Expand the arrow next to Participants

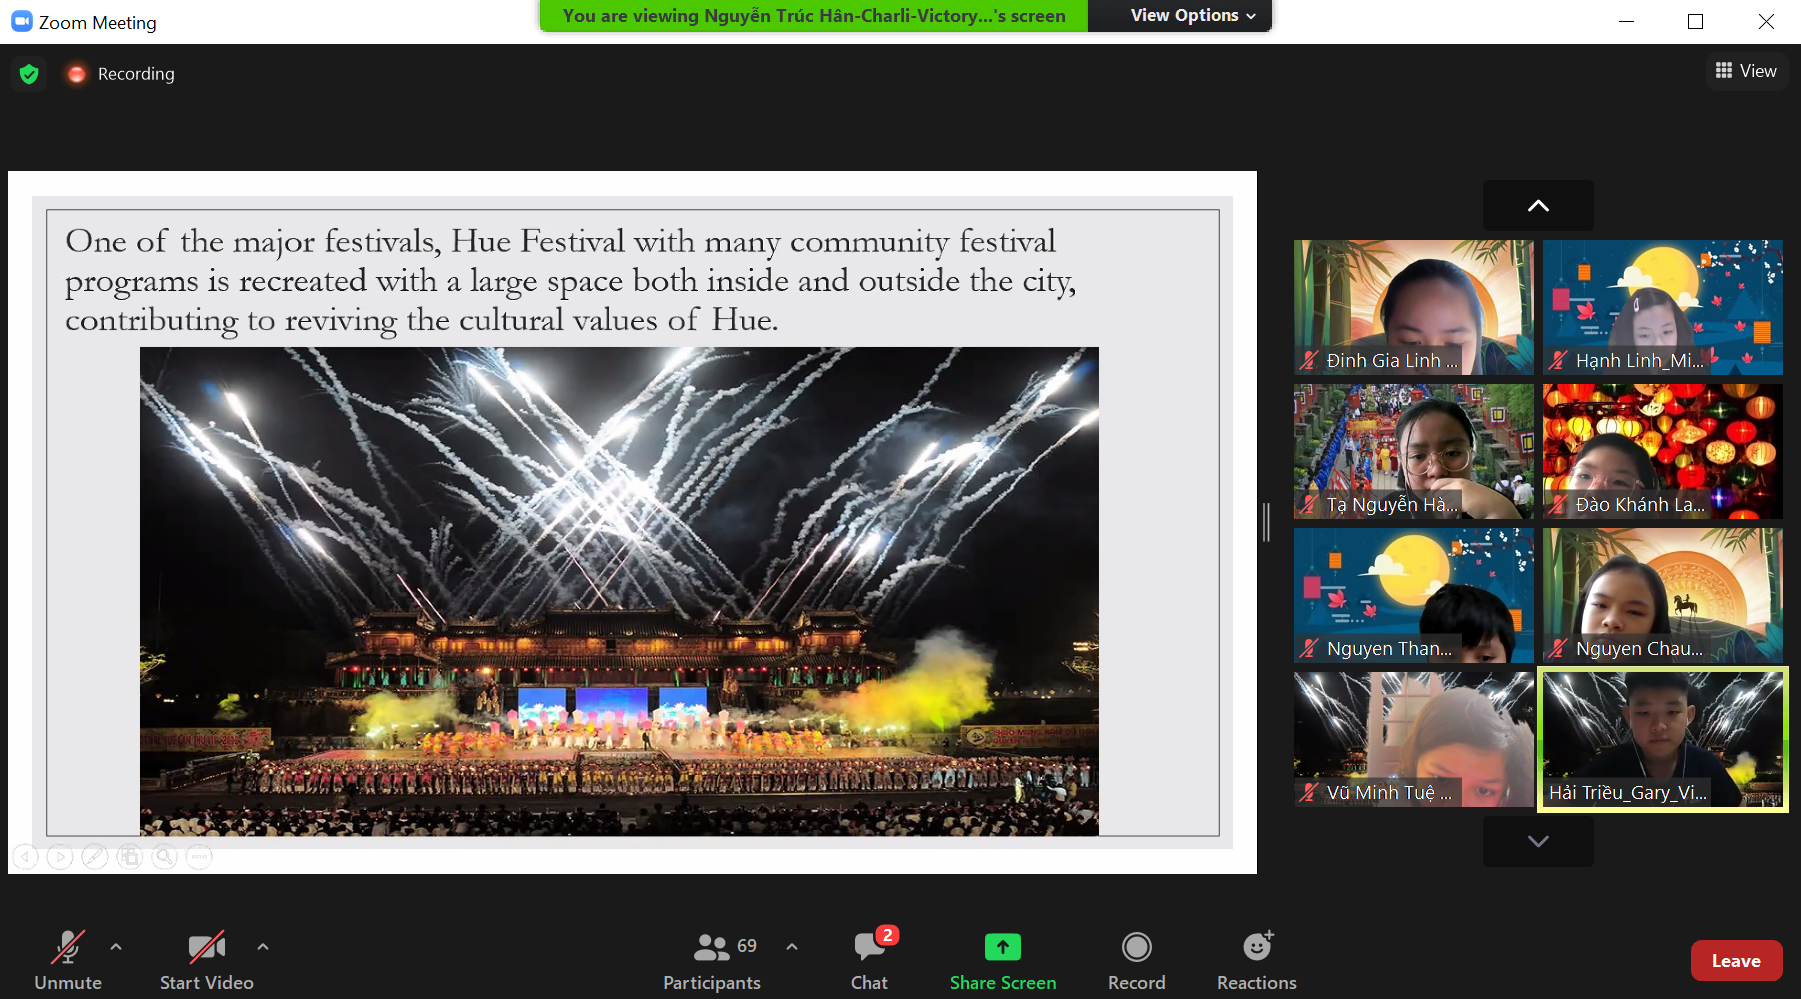792,946
